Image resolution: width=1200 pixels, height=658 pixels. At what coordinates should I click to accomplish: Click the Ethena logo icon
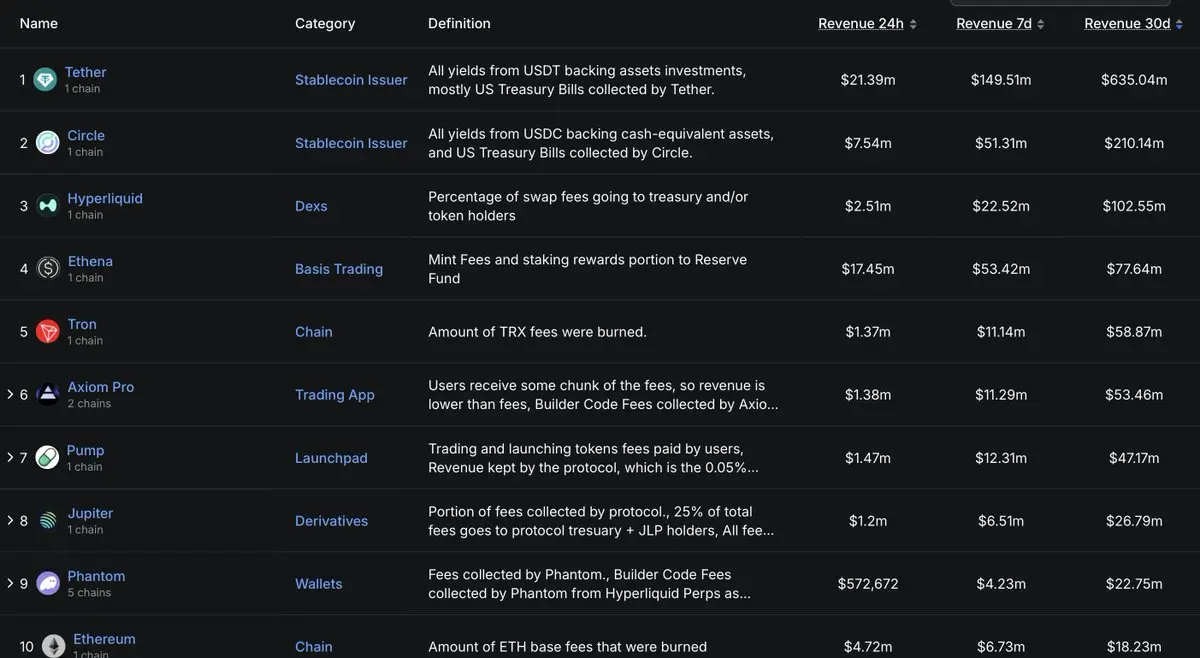click(x=48, y=269)
